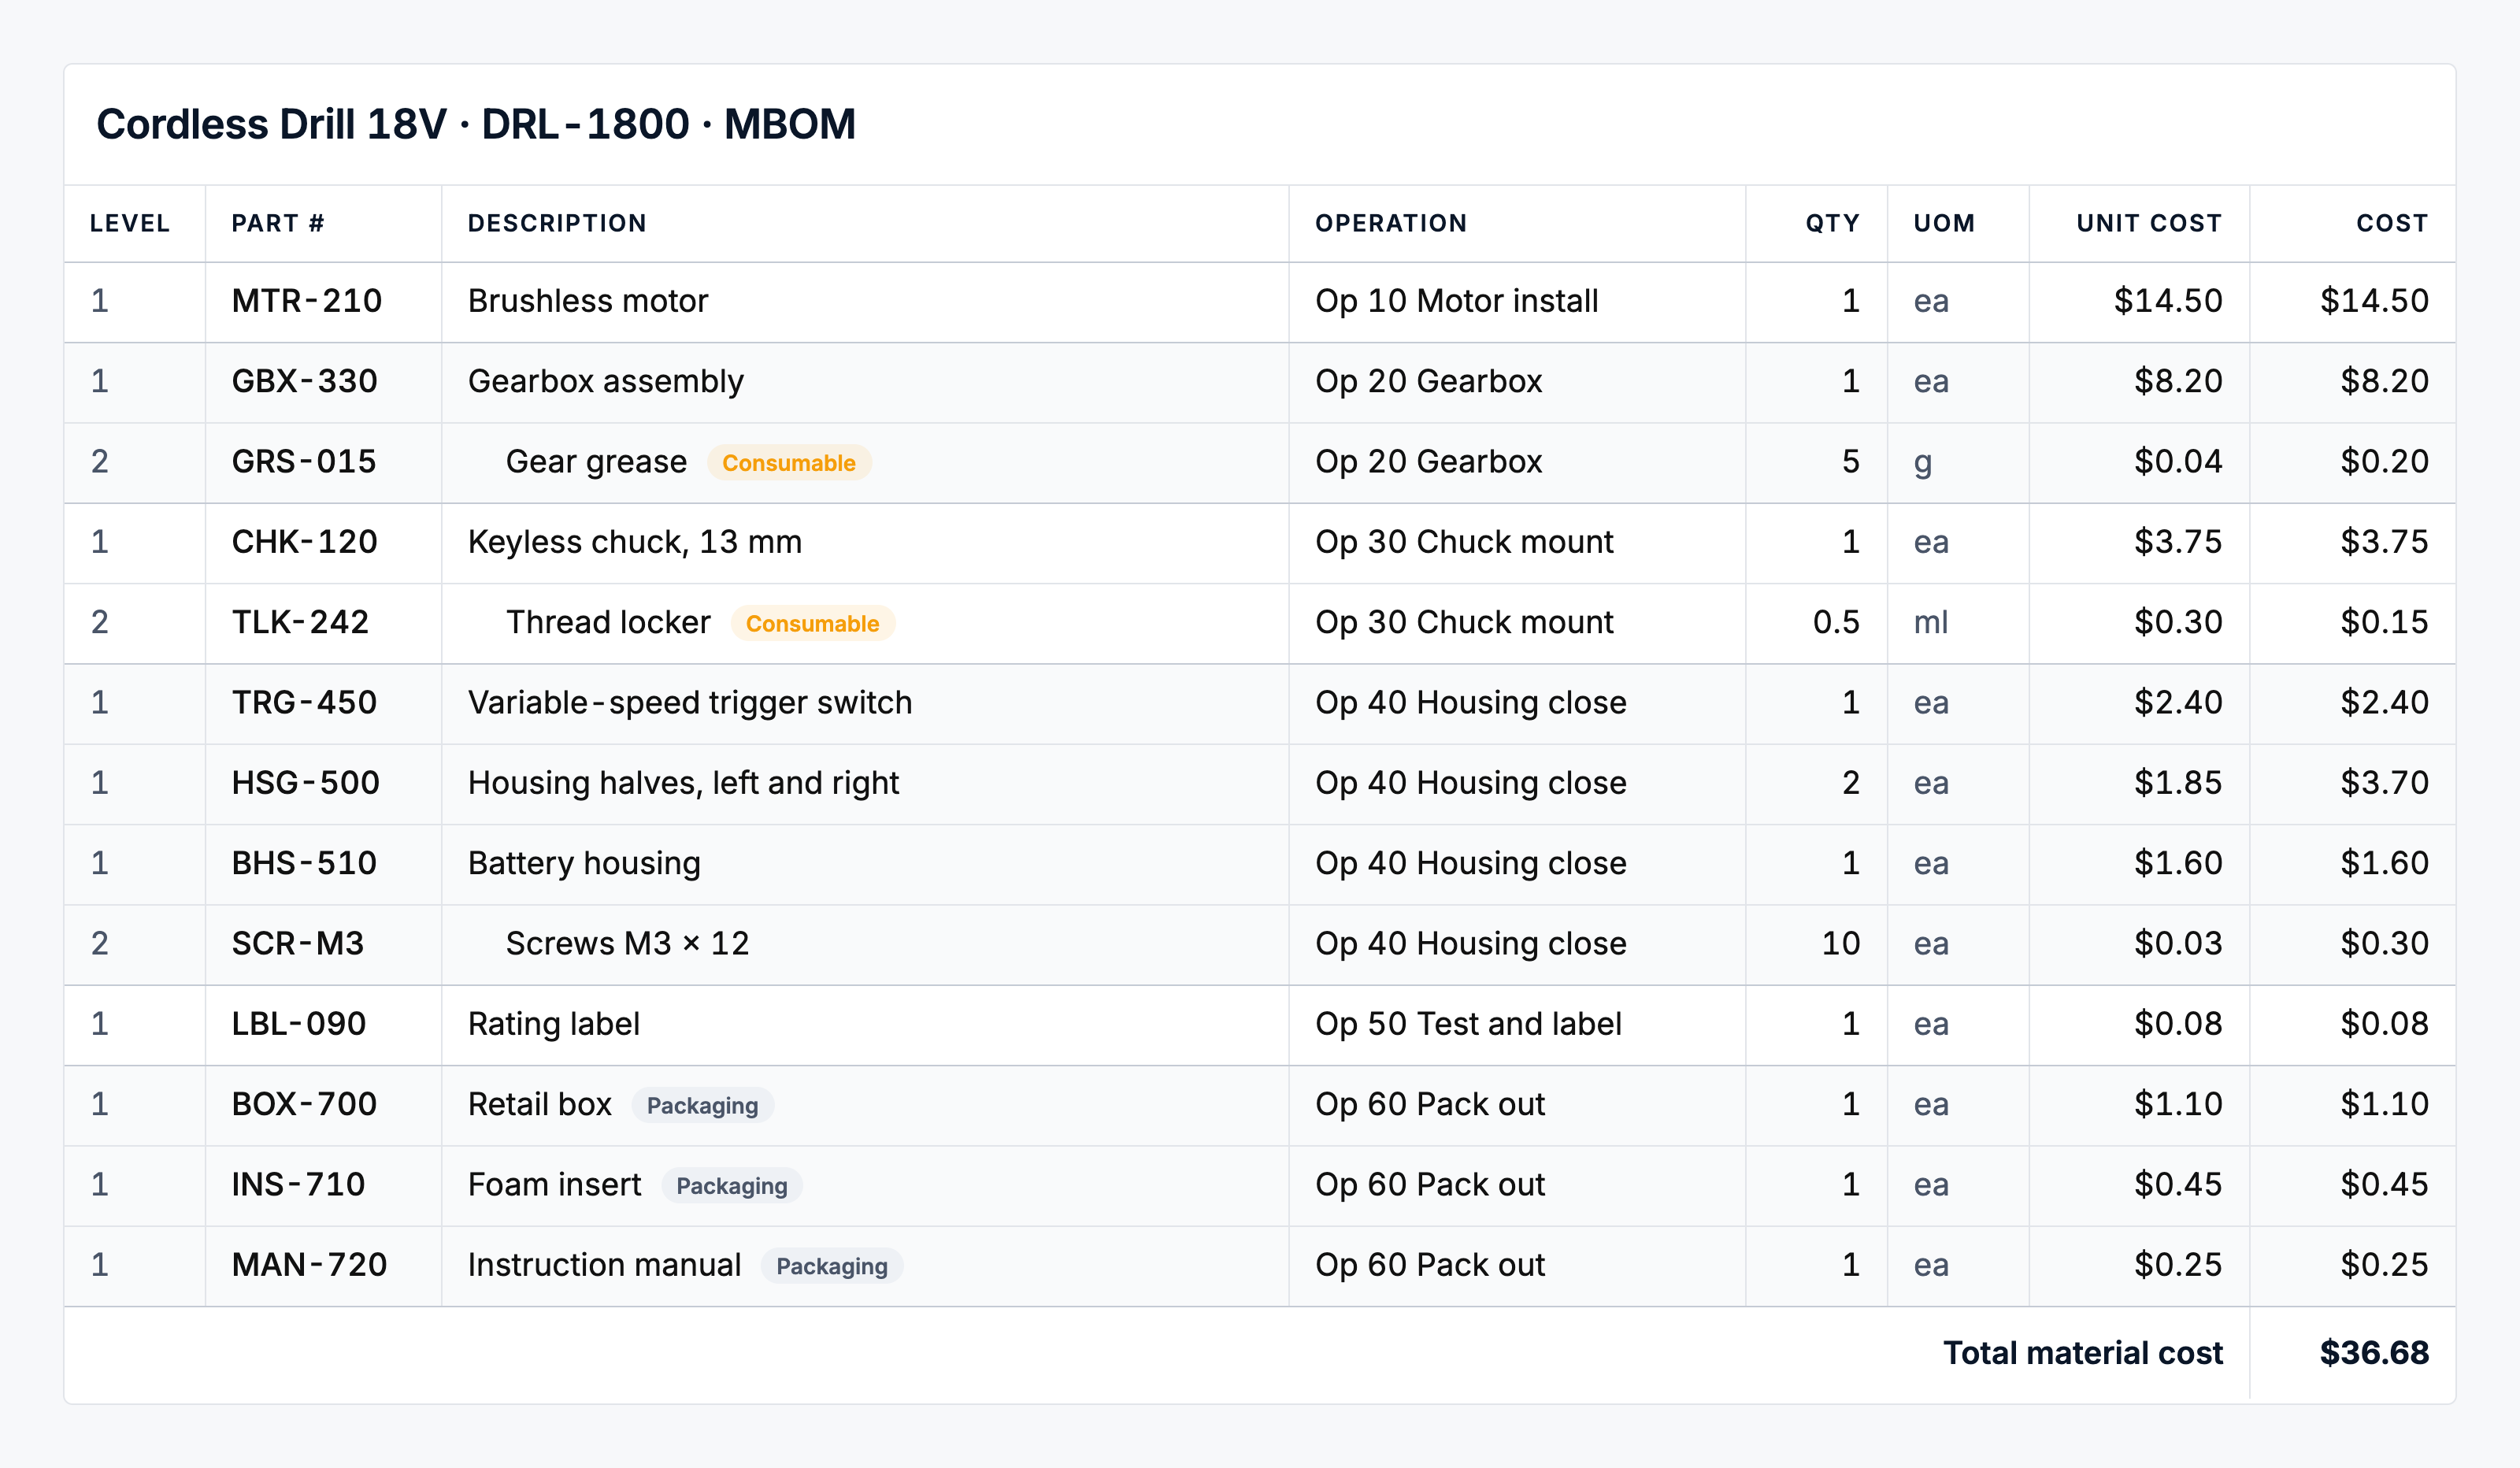
Task: Click the BOX-700 part number
Action: (304, 1104)
